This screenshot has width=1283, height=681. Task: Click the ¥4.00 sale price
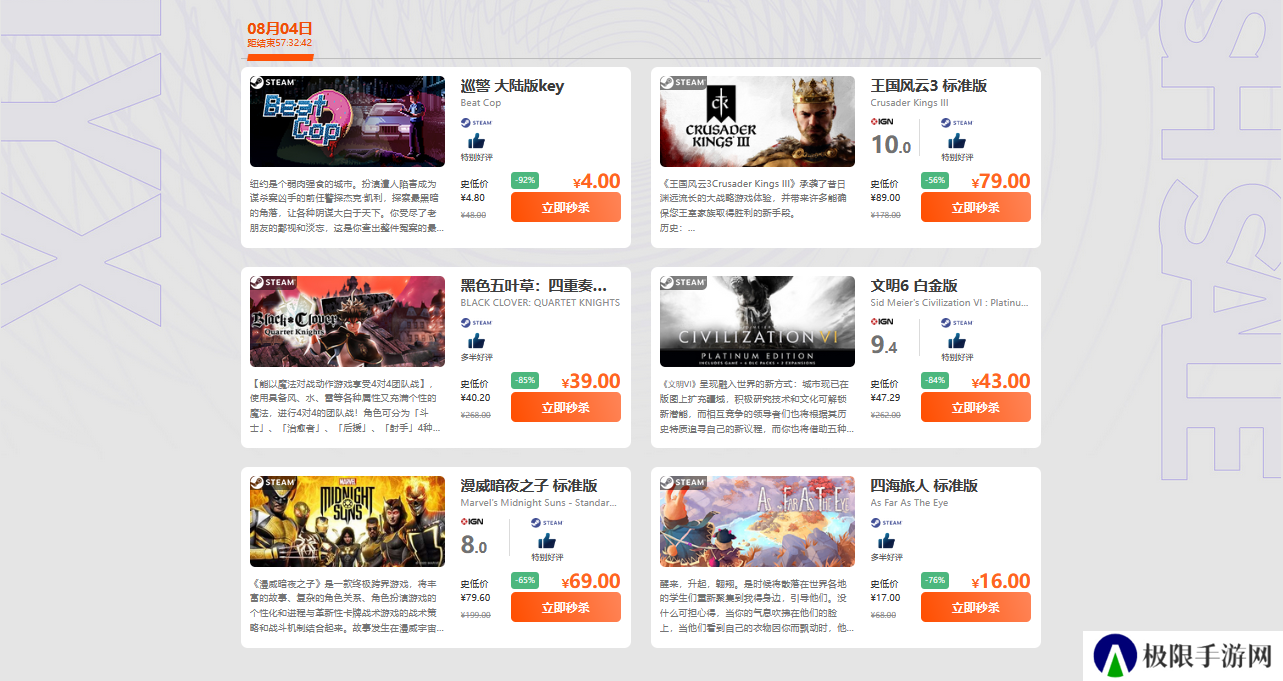597,181
